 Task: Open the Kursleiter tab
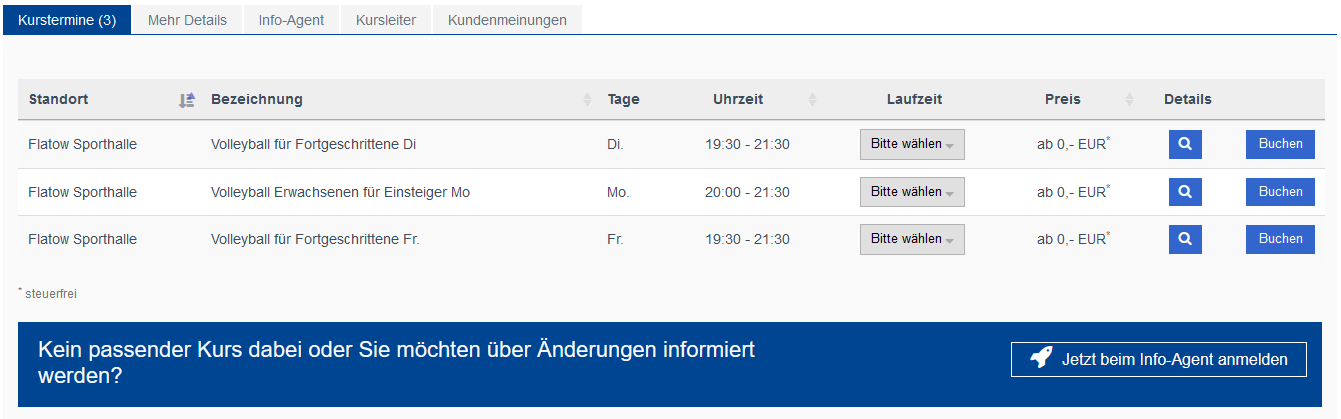click(386, 20)
